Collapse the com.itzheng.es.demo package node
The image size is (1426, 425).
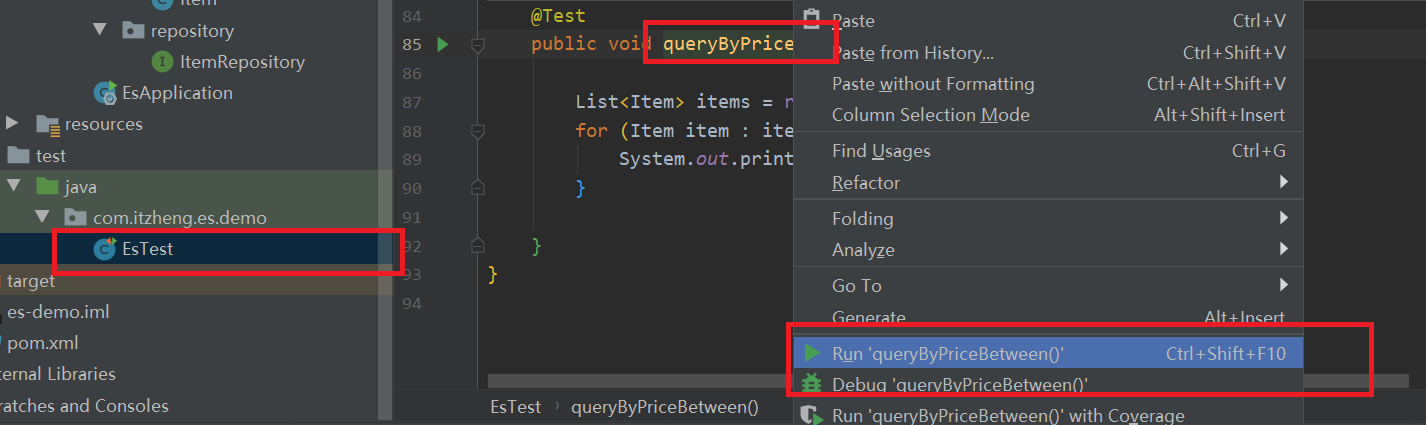pyautogui.click(x=41, y=217)
